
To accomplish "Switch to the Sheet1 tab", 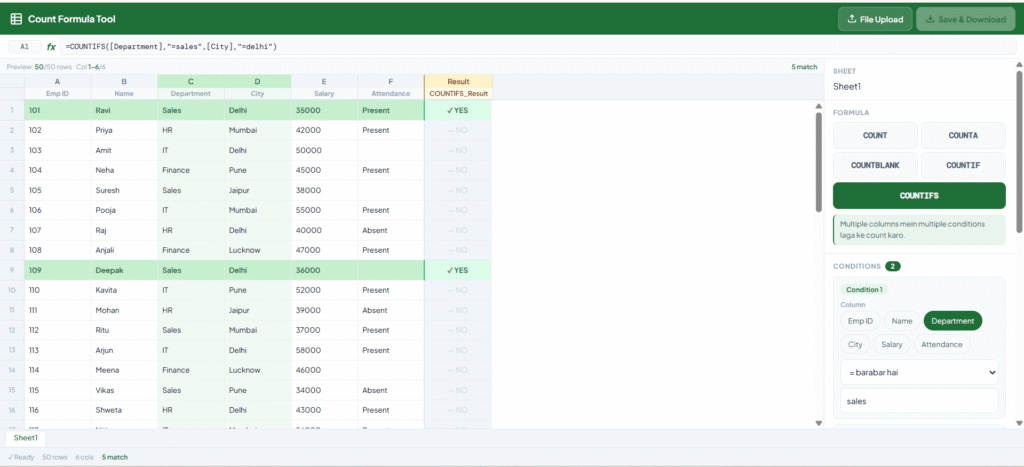I will point(25,438).
